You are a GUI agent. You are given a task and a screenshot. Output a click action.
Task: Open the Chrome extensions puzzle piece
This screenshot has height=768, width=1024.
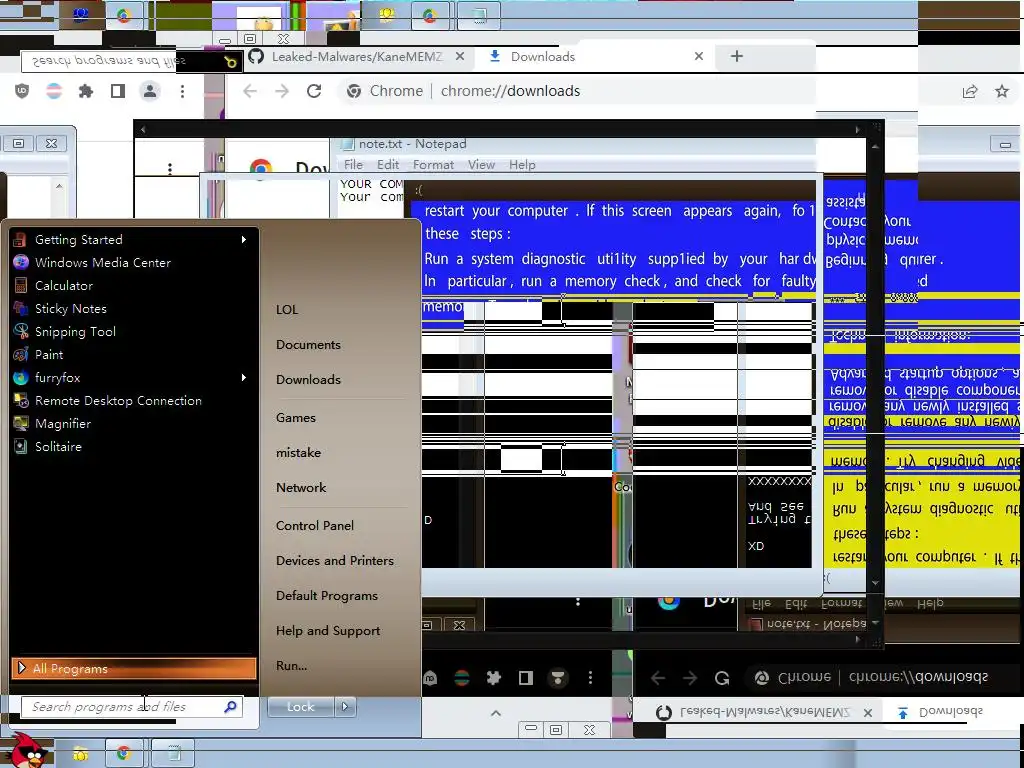pos(86,91)
